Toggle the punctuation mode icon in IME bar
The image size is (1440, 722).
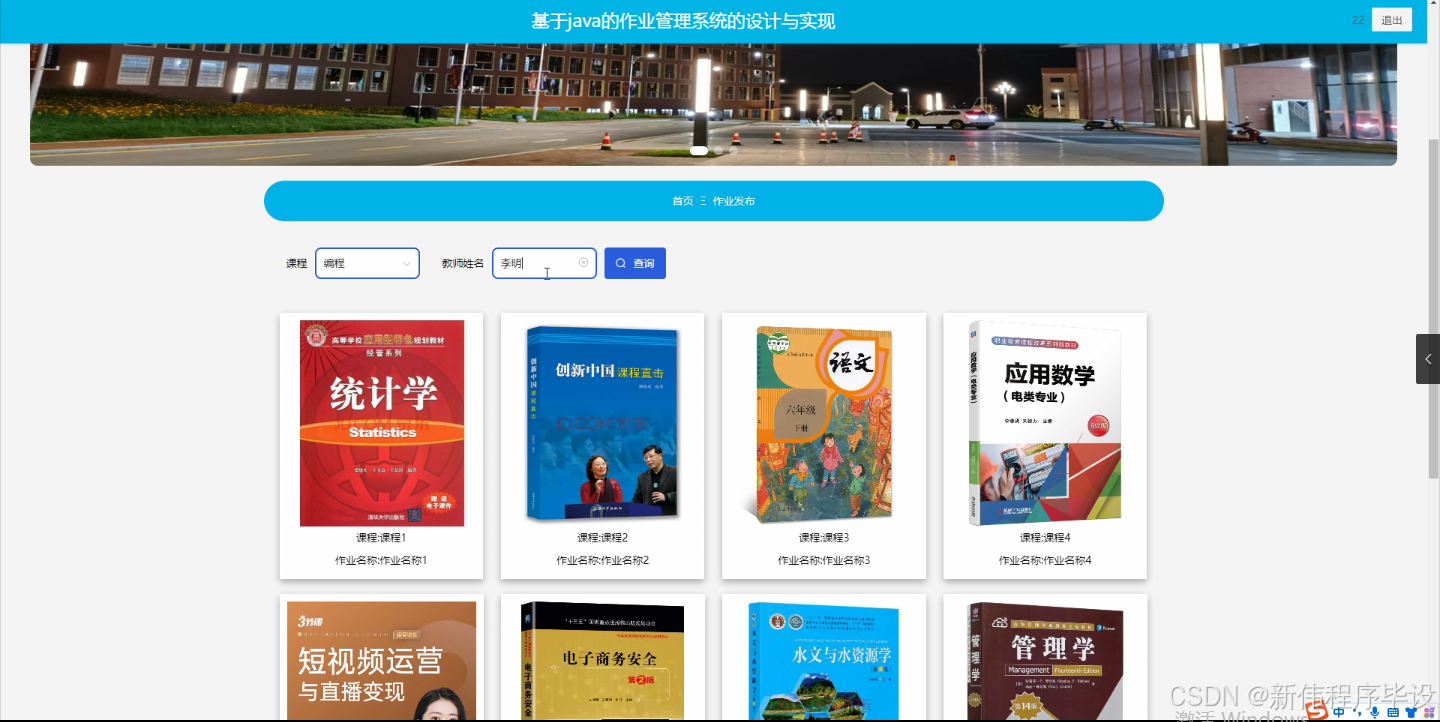tap(1357, 713)
